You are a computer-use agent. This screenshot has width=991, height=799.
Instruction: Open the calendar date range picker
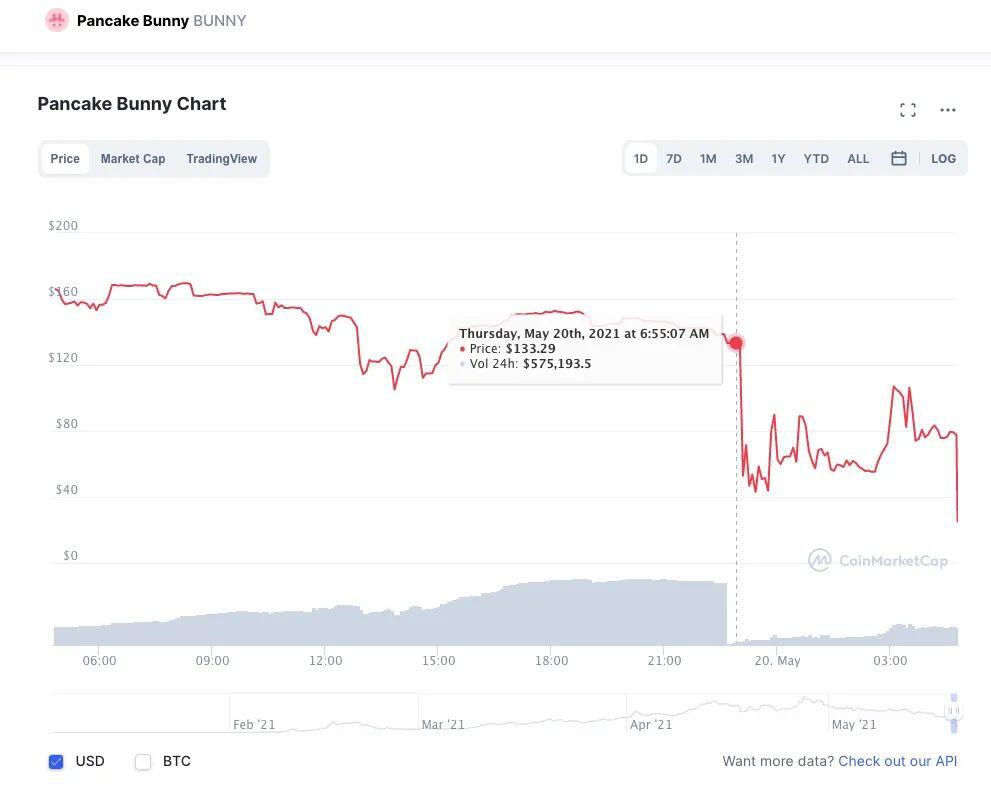coord(899,159)
